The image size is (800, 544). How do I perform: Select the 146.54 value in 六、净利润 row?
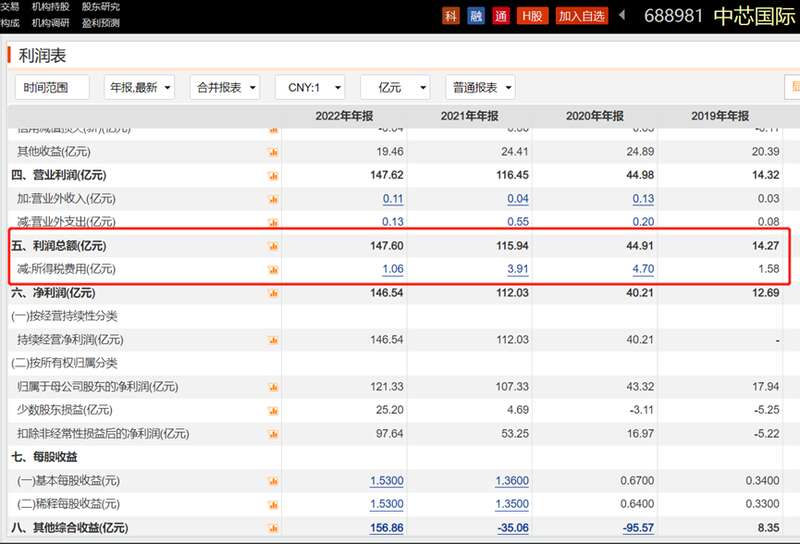click(387, 293)
